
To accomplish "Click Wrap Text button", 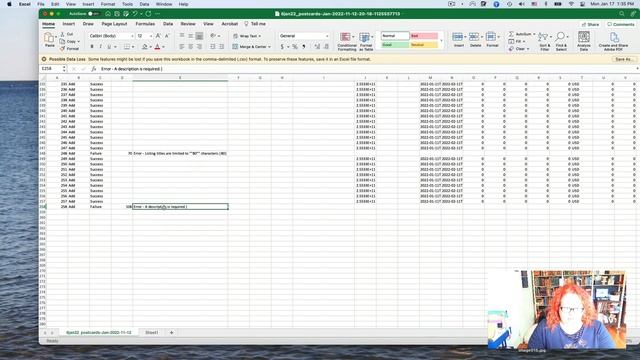I will [x=247, y=36].
